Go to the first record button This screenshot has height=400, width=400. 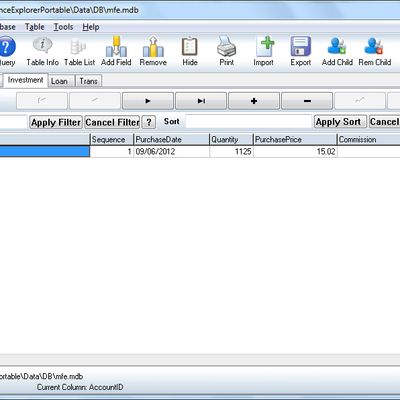[42, 101]
